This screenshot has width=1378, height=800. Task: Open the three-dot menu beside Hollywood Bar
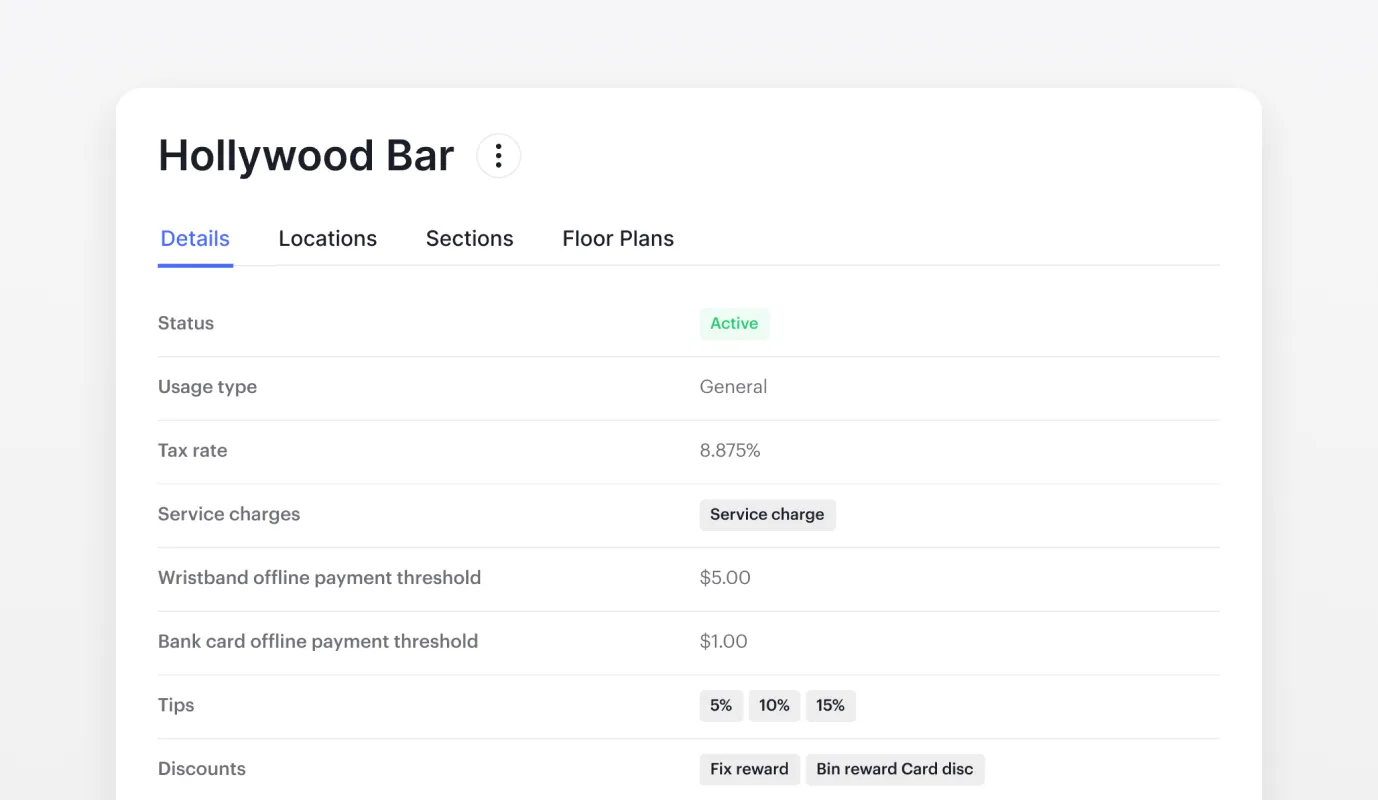pos(498,156)
